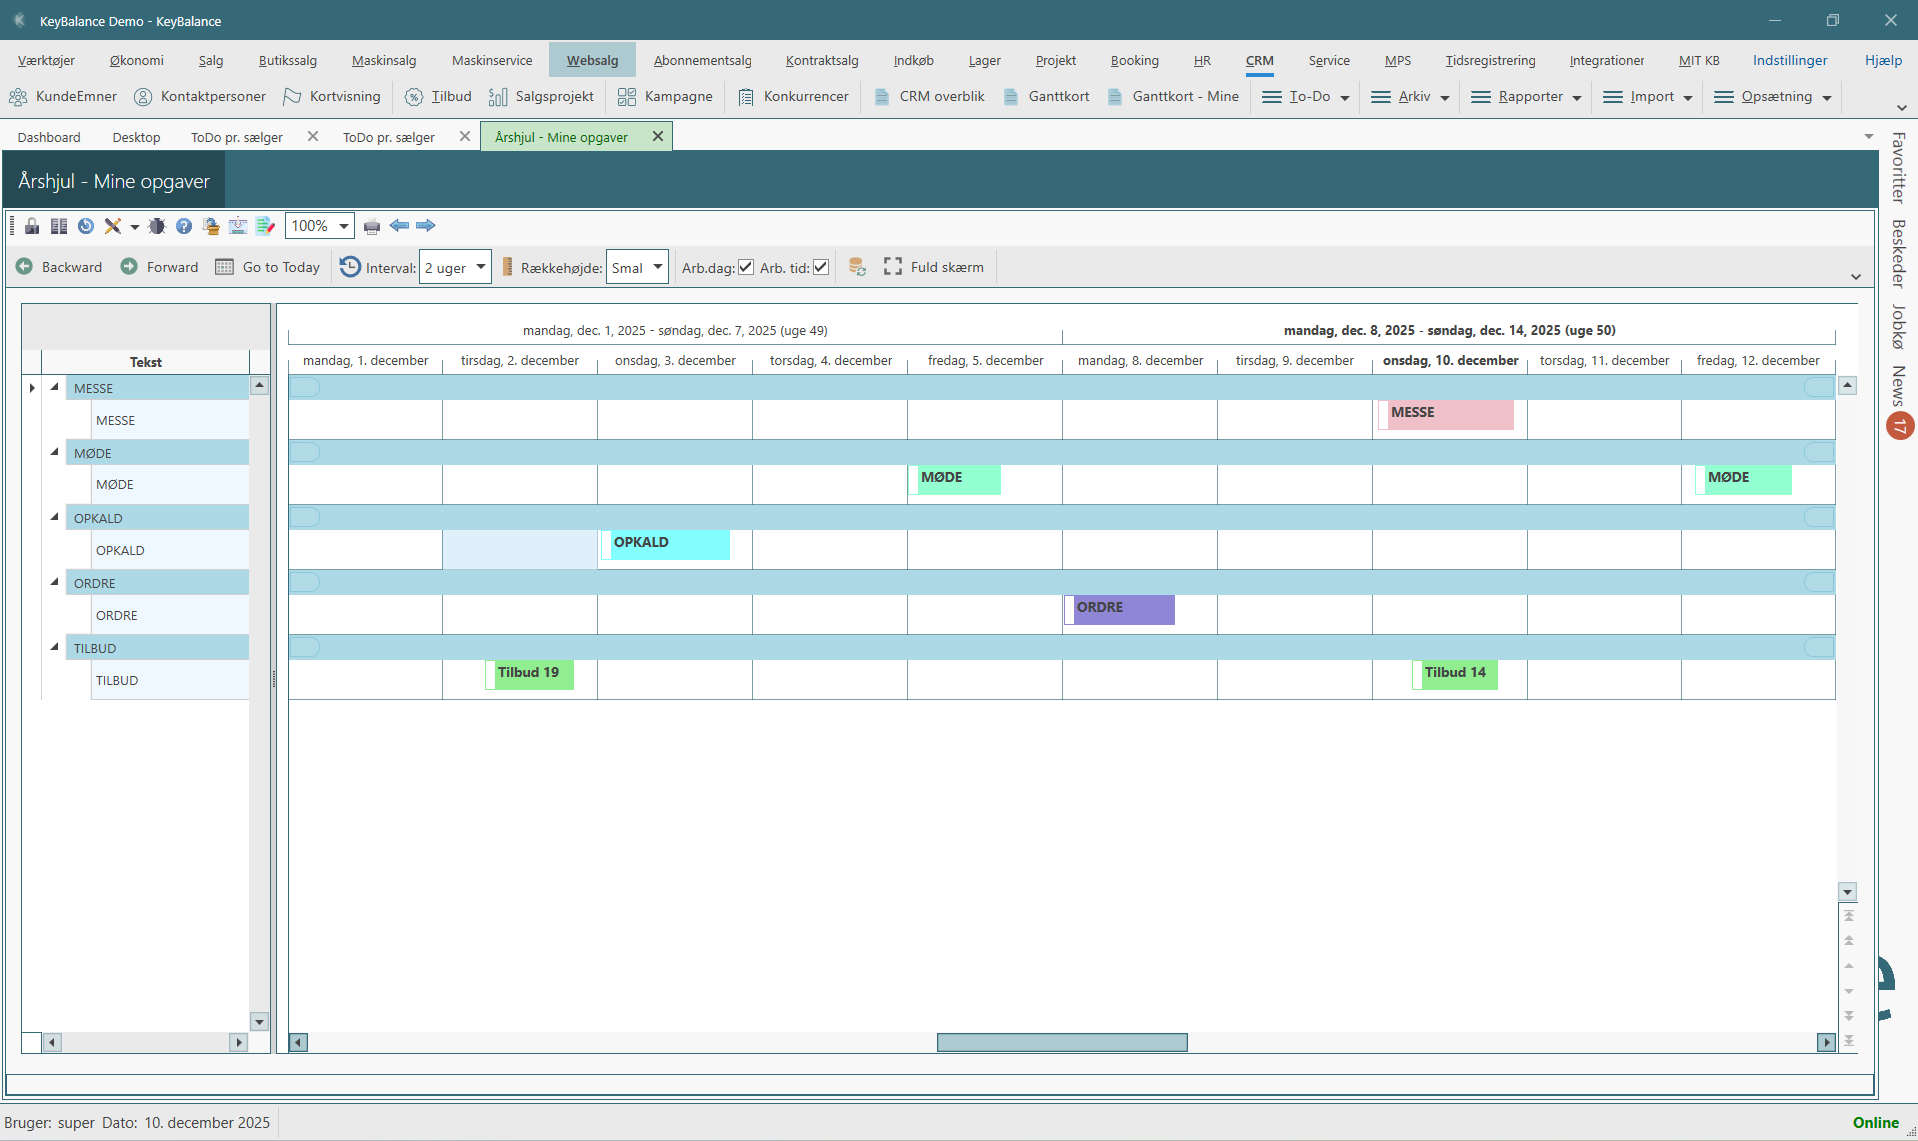Image resolution: width=1918 pixels, height=1141 pixels.
Task: Click the horizontal timeline scrollbar thumb
Action: 1061,1042
